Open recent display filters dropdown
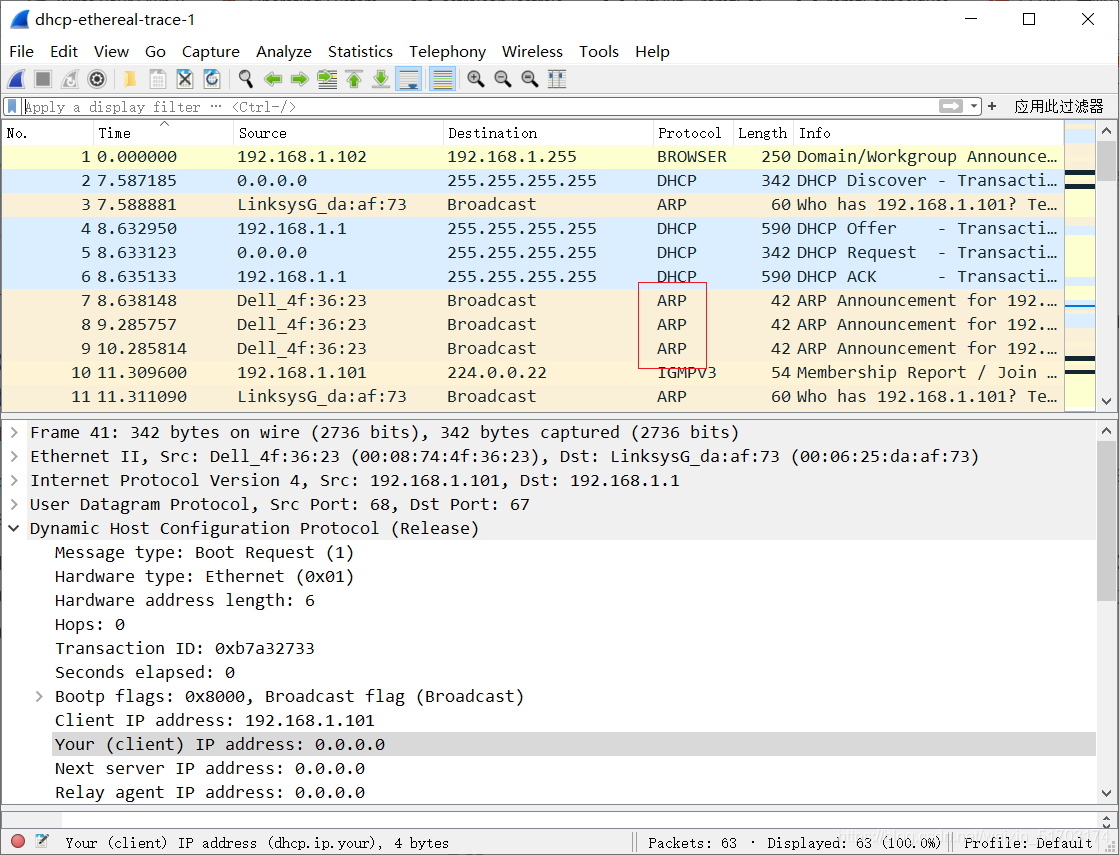 [x=974, y=106]
